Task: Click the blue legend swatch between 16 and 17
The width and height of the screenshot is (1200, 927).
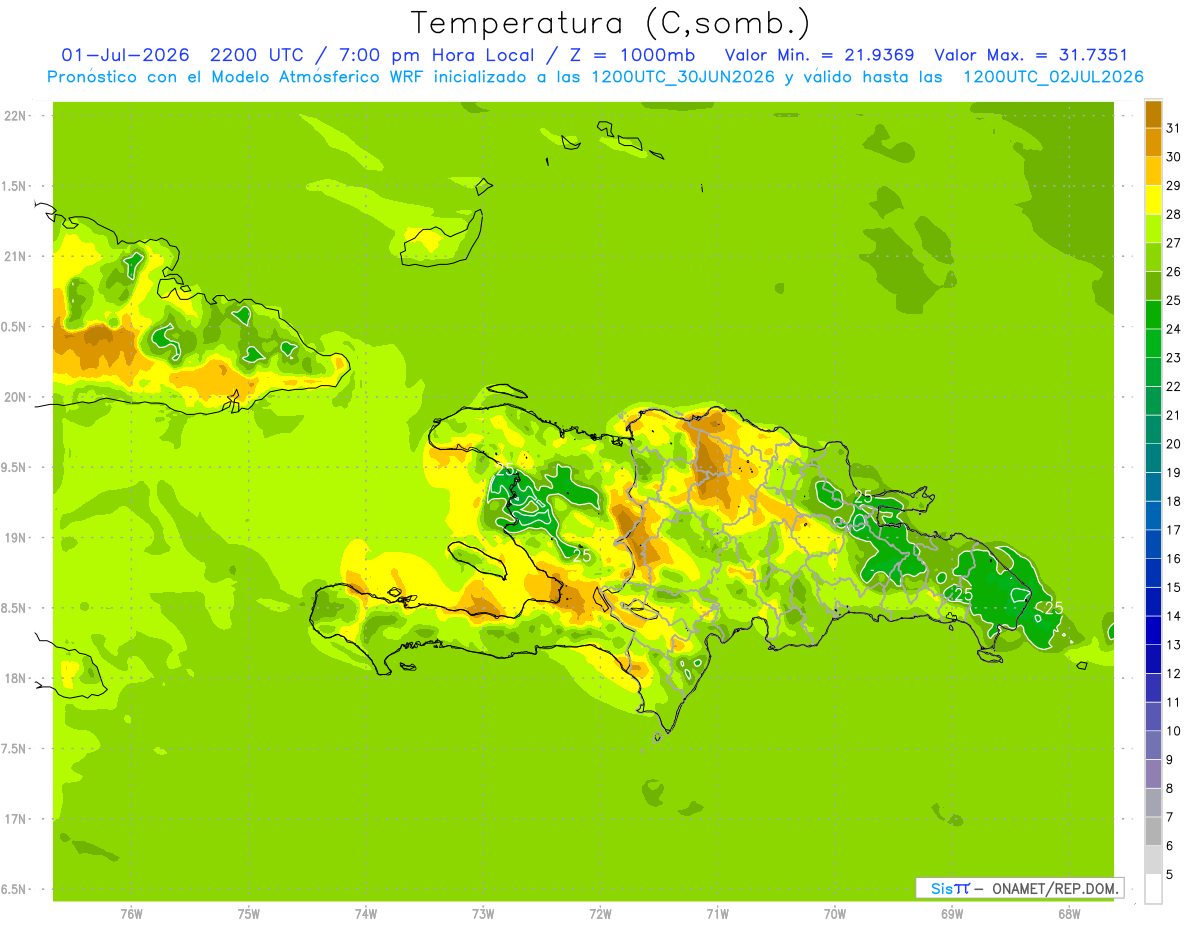Action: point(1153,545)
